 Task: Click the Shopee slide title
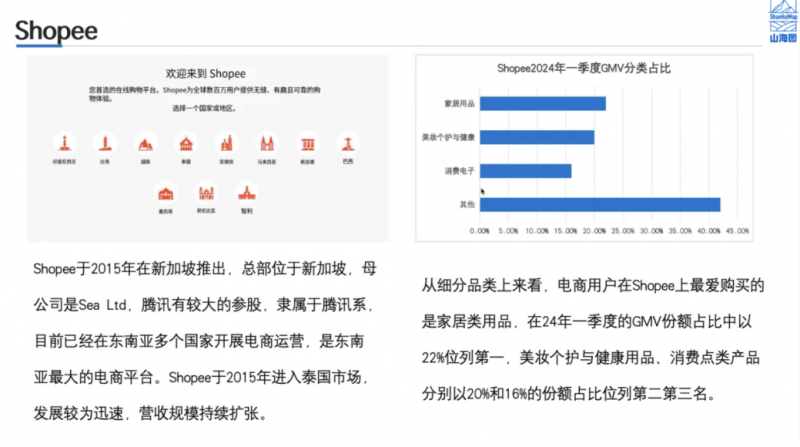pyautogui.click(x=56, y=31)
